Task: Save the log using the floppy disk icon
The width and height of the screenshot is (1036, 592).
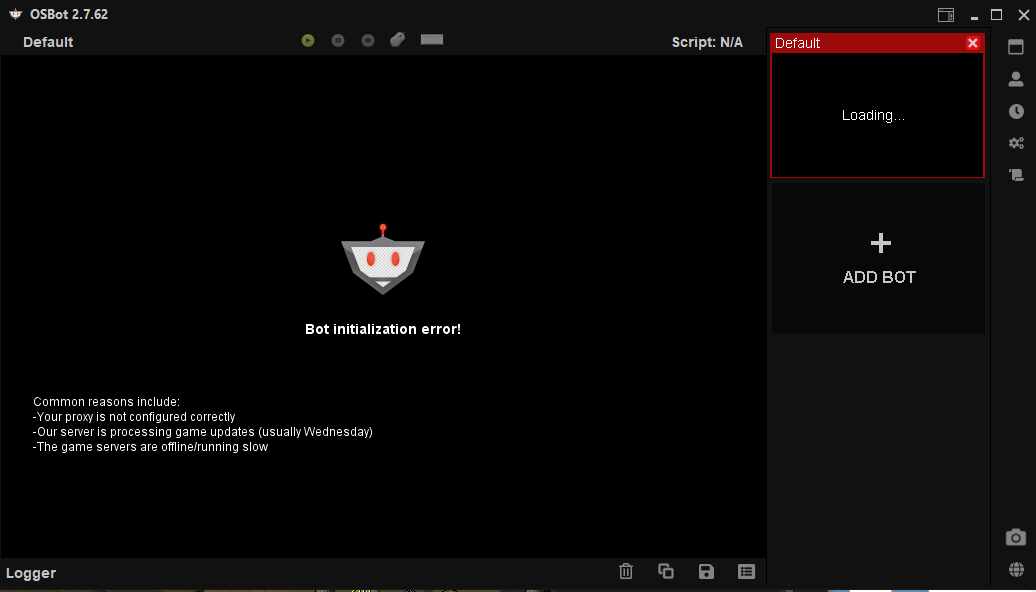Action: [x=706, y=572]
